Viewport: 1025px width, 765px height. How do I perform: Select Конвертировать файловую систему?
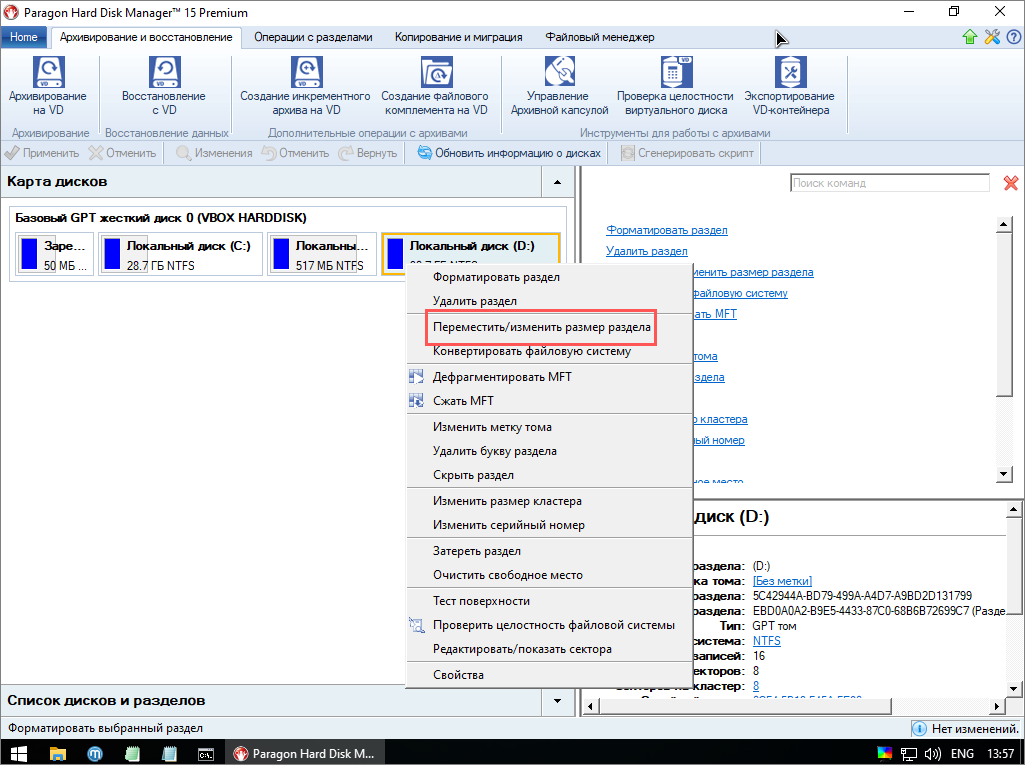click(x=549, y=351)
